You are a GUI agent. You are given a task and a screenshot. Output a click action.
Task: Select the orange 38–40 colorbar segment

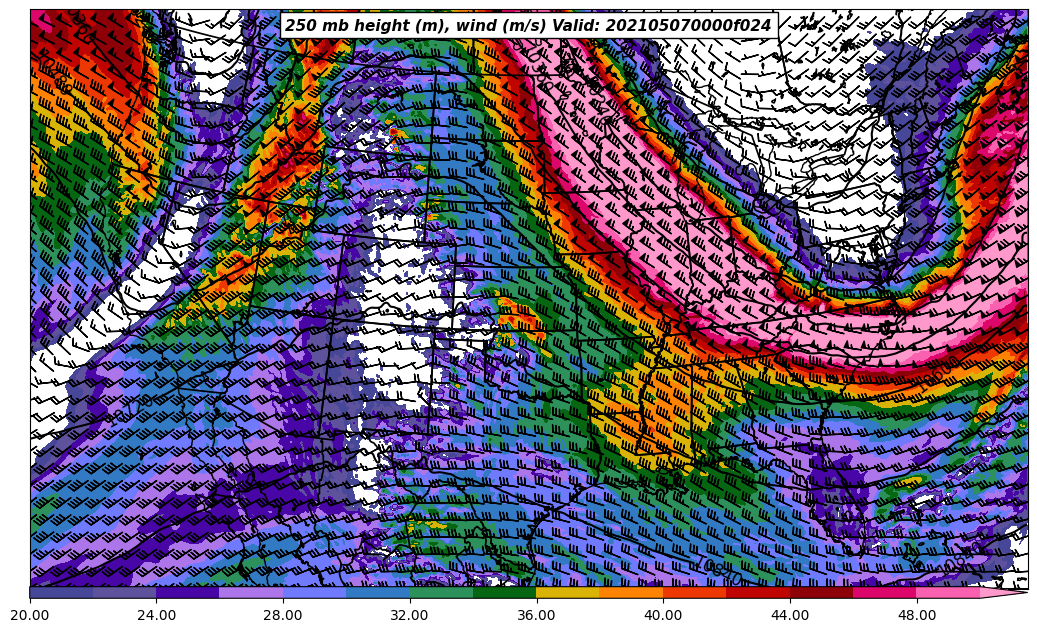[632, 593]
